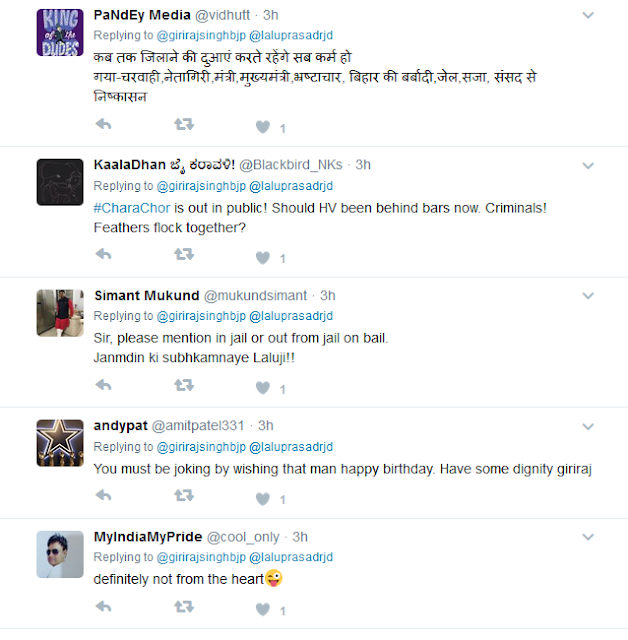
Task: Reply to MyIndiaMyPride's tweet
Action: pos(102,607)
